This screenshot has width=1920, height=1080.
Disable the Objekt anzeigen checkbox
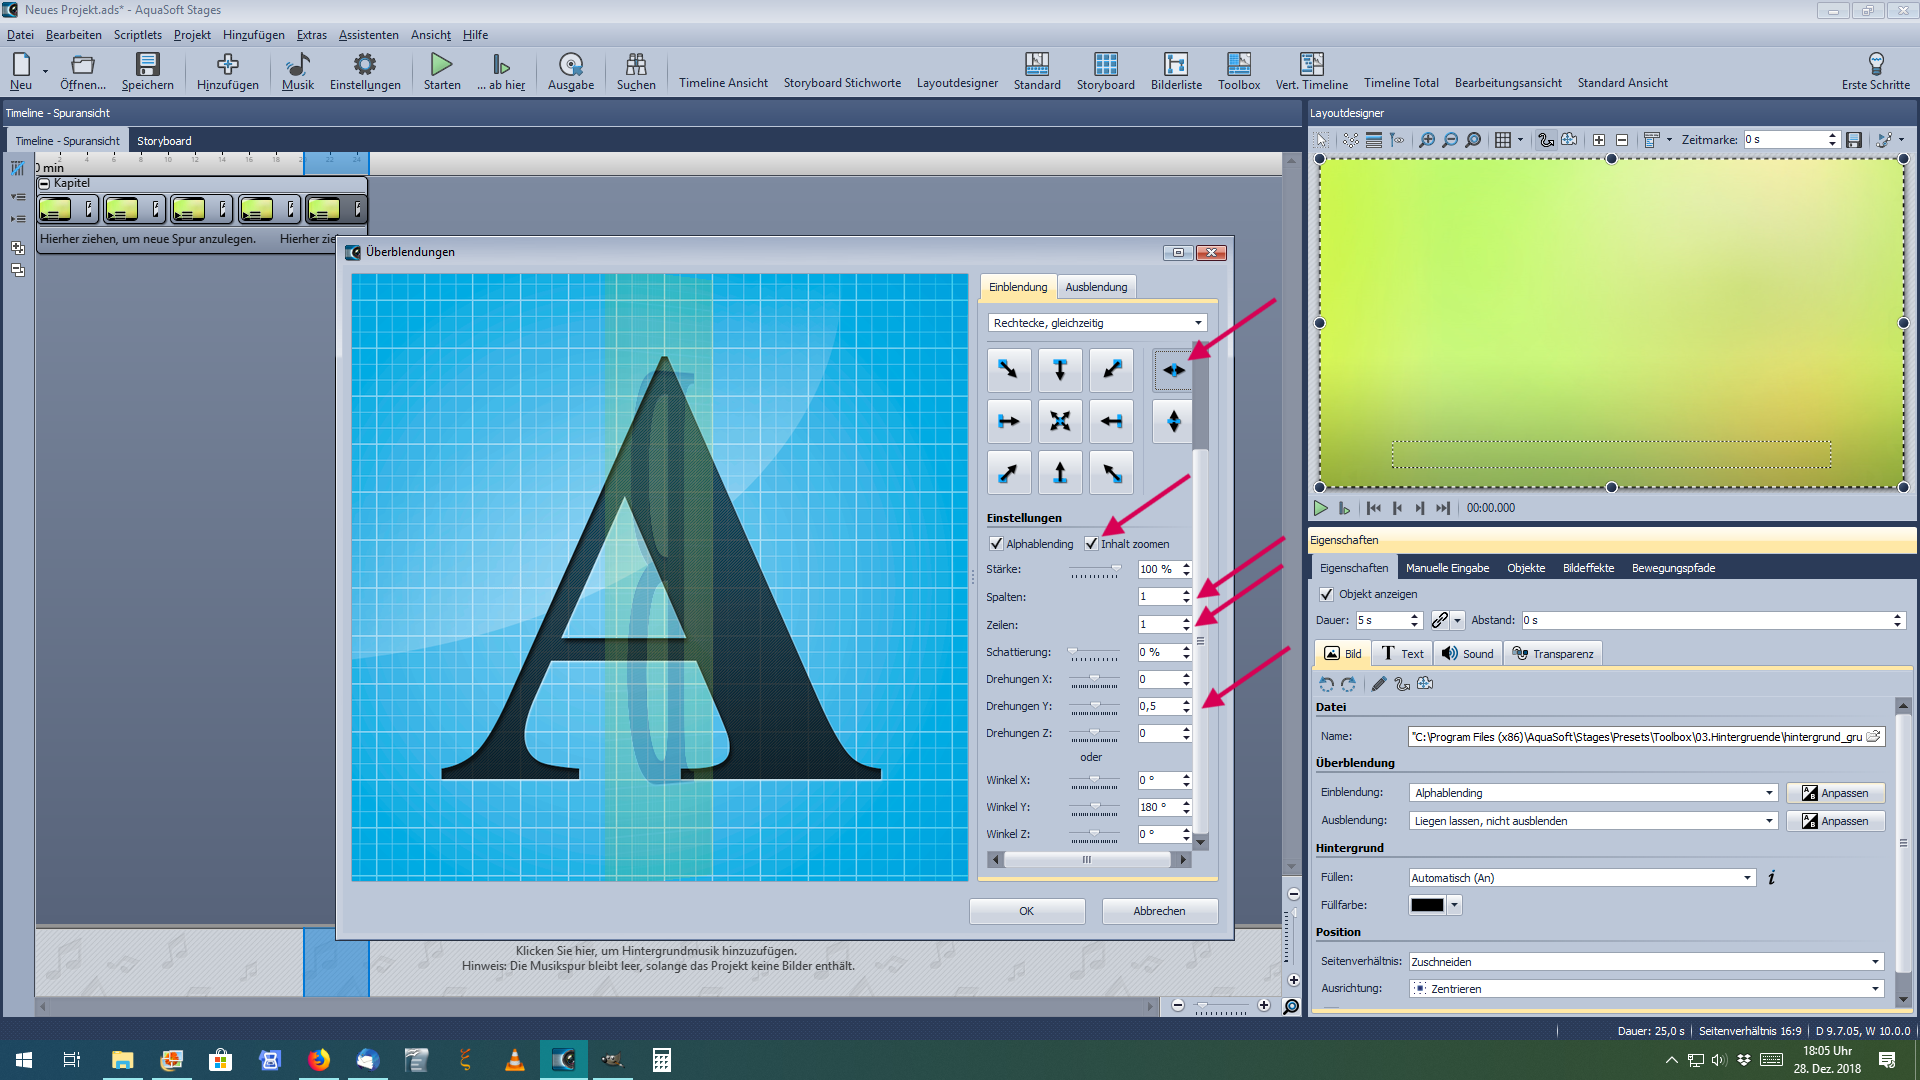coord(1327,594)
